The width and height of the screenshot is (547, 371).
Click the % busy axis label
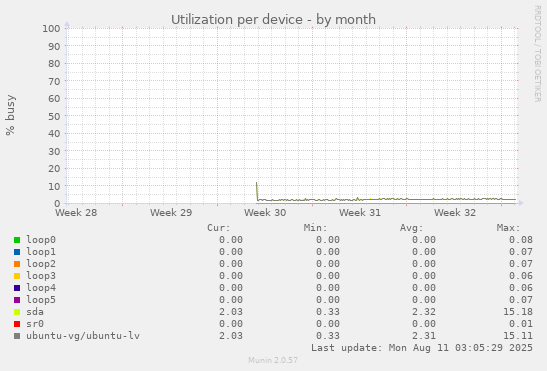pyautogui.click(x=10, y=115)
